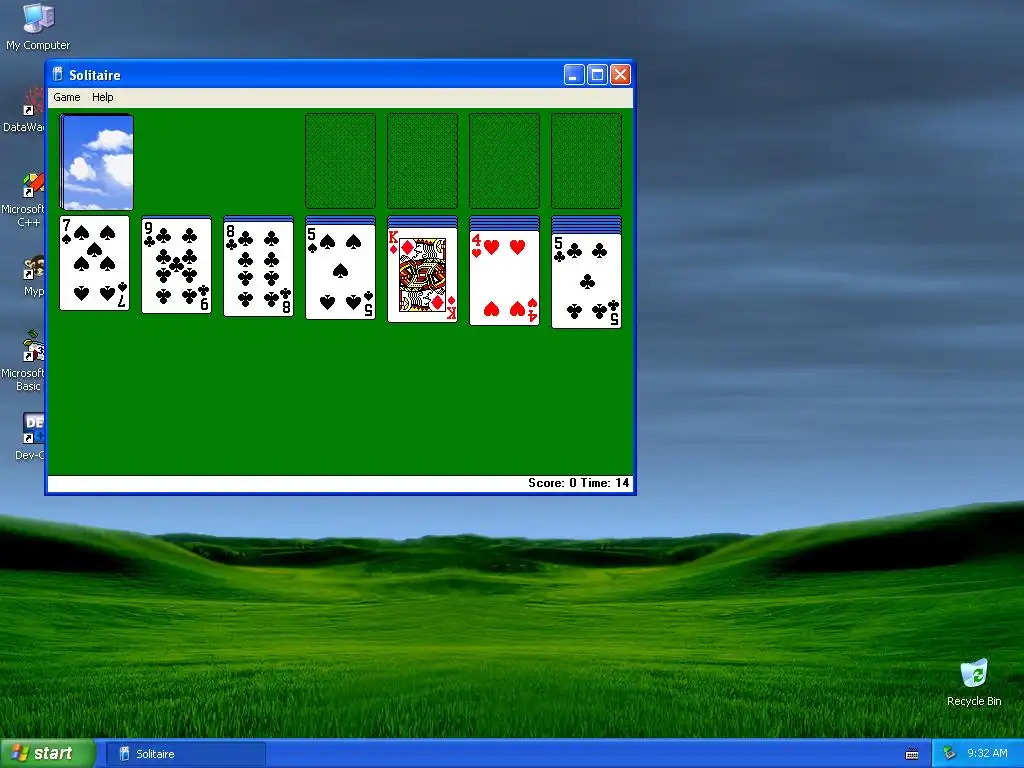
Task: Click the Score and Time status text
Action: [579, 483]
